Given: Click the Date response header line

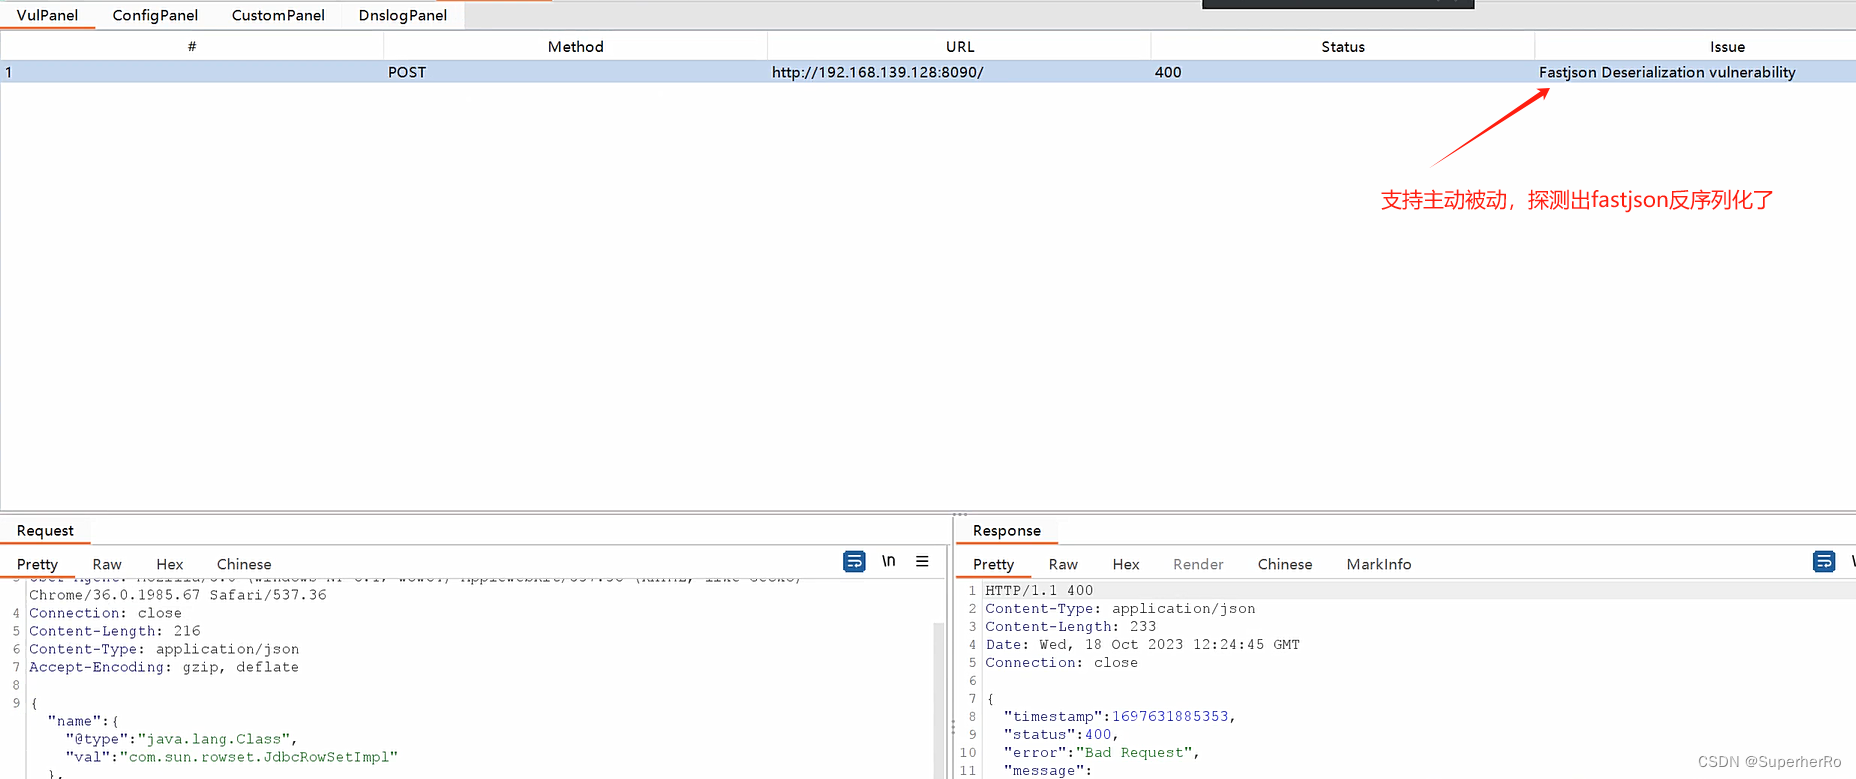Looking at the screenshot, I should pyautogui.click(x=1142, y=644).
